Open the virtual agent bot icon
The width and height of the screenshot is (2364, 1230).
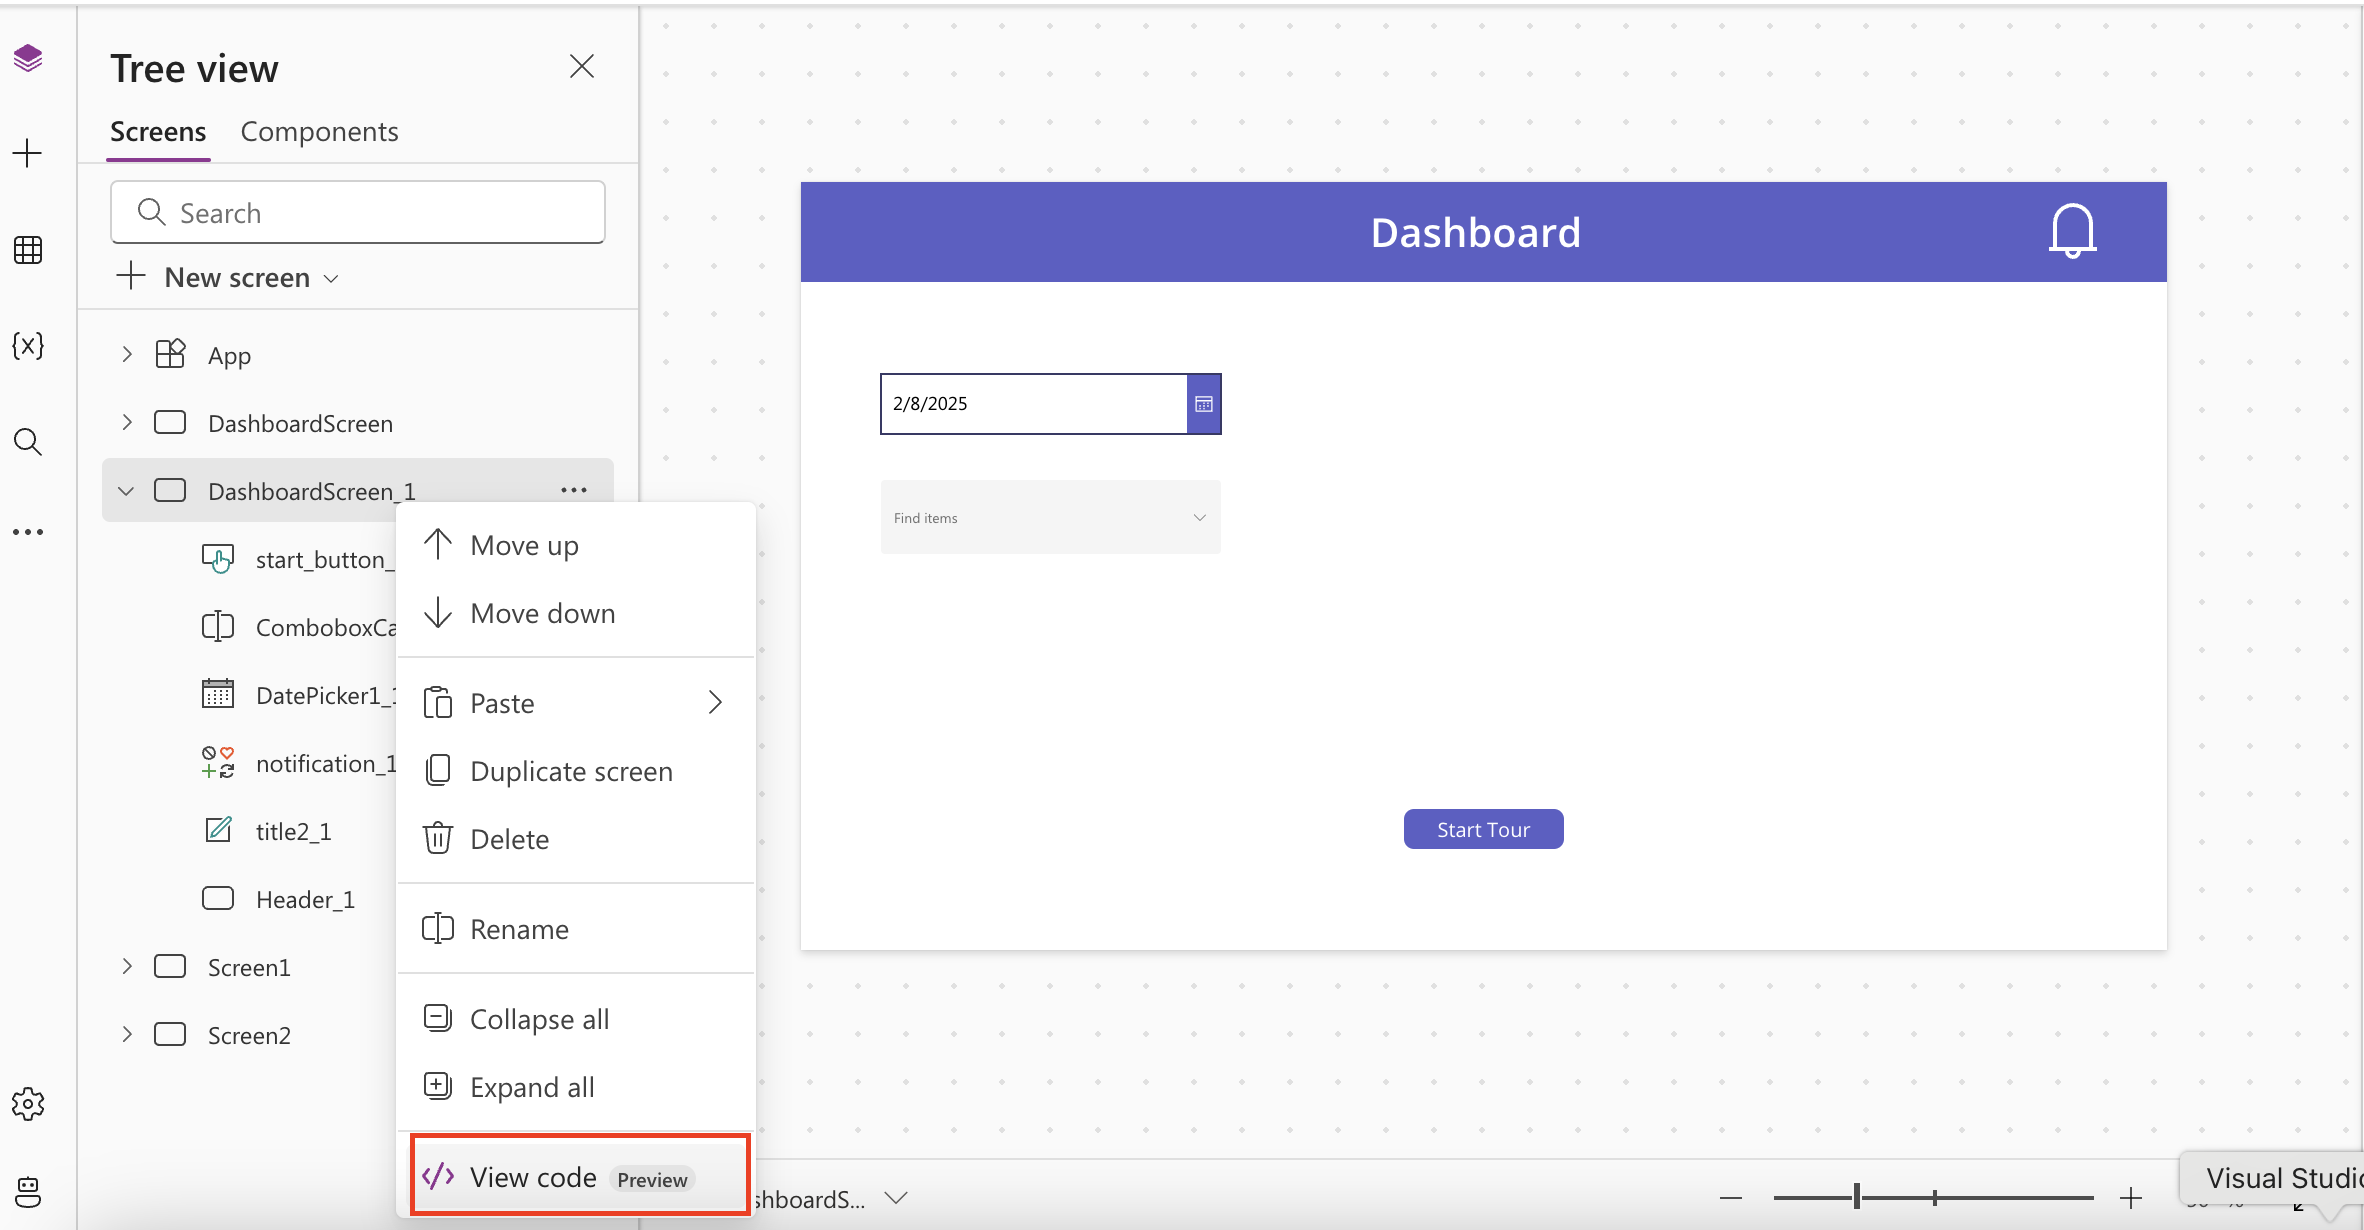pyautogui.click(x=28, y=1192)
